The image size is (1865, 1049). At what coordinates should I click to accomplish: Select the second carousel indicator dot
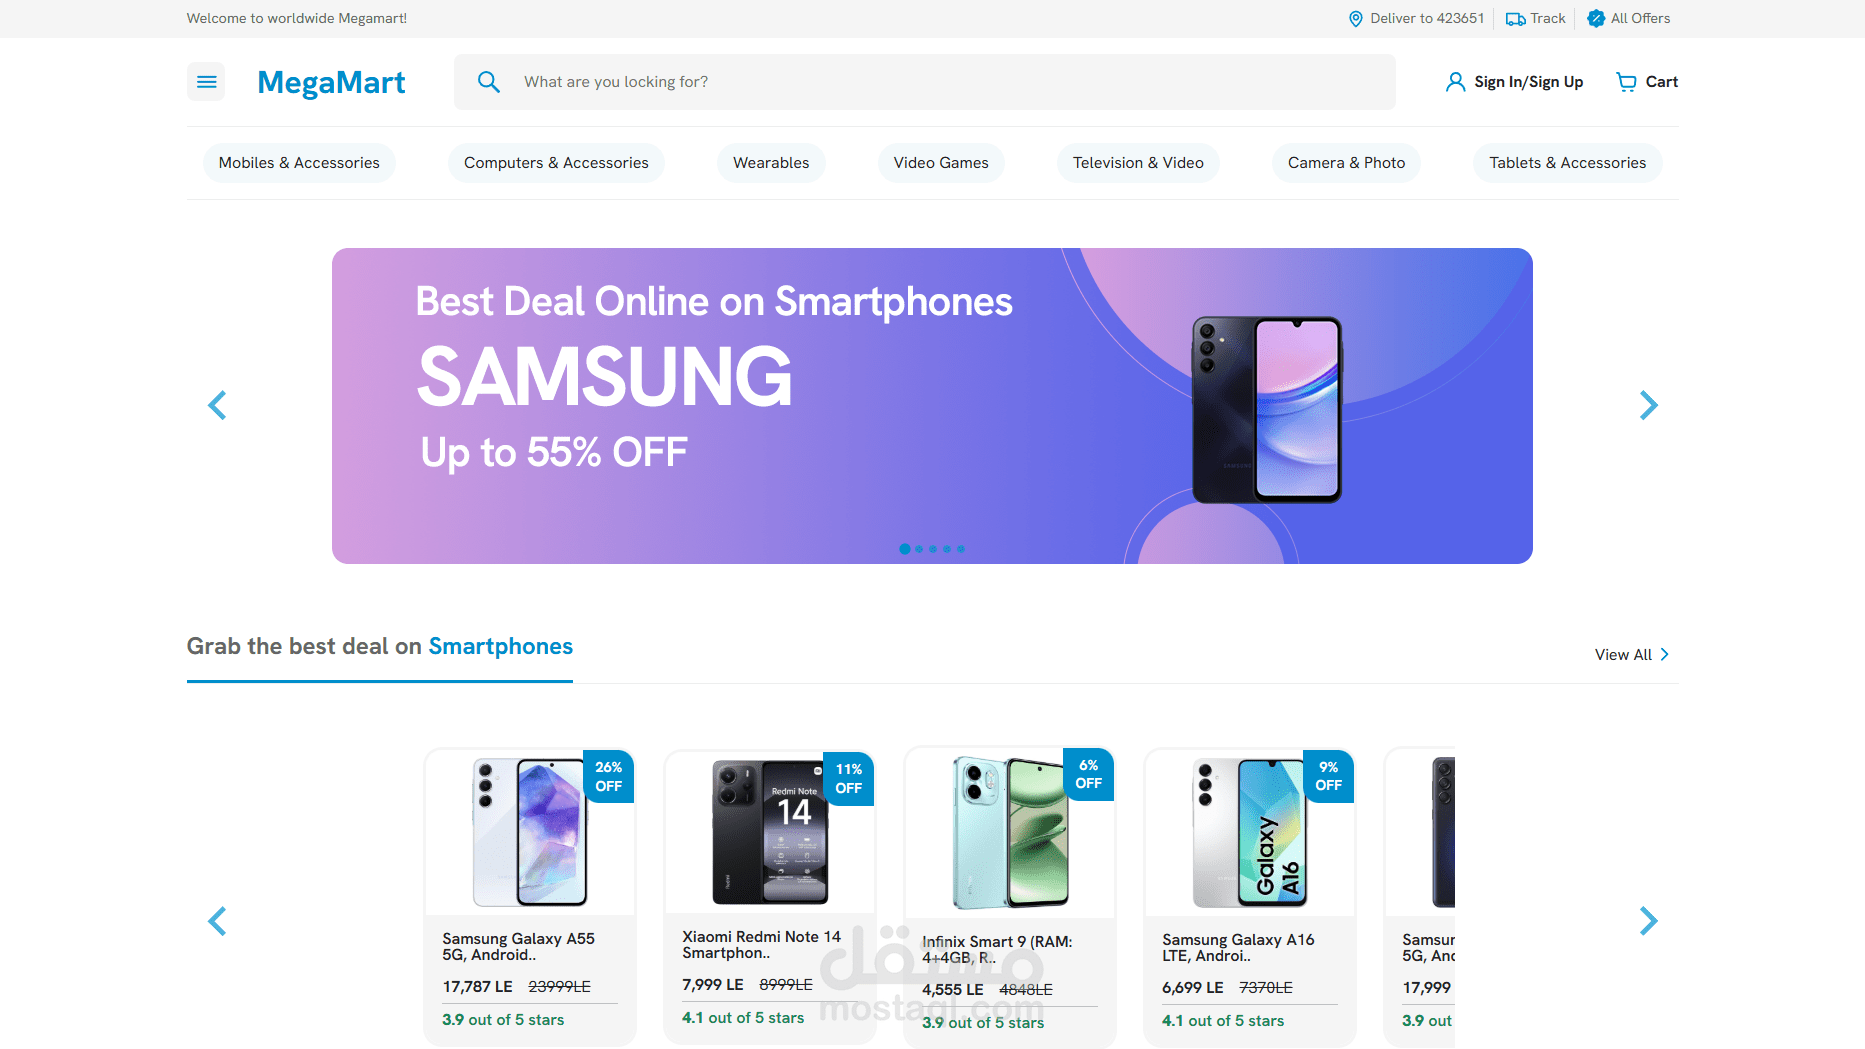click(918, 549)
